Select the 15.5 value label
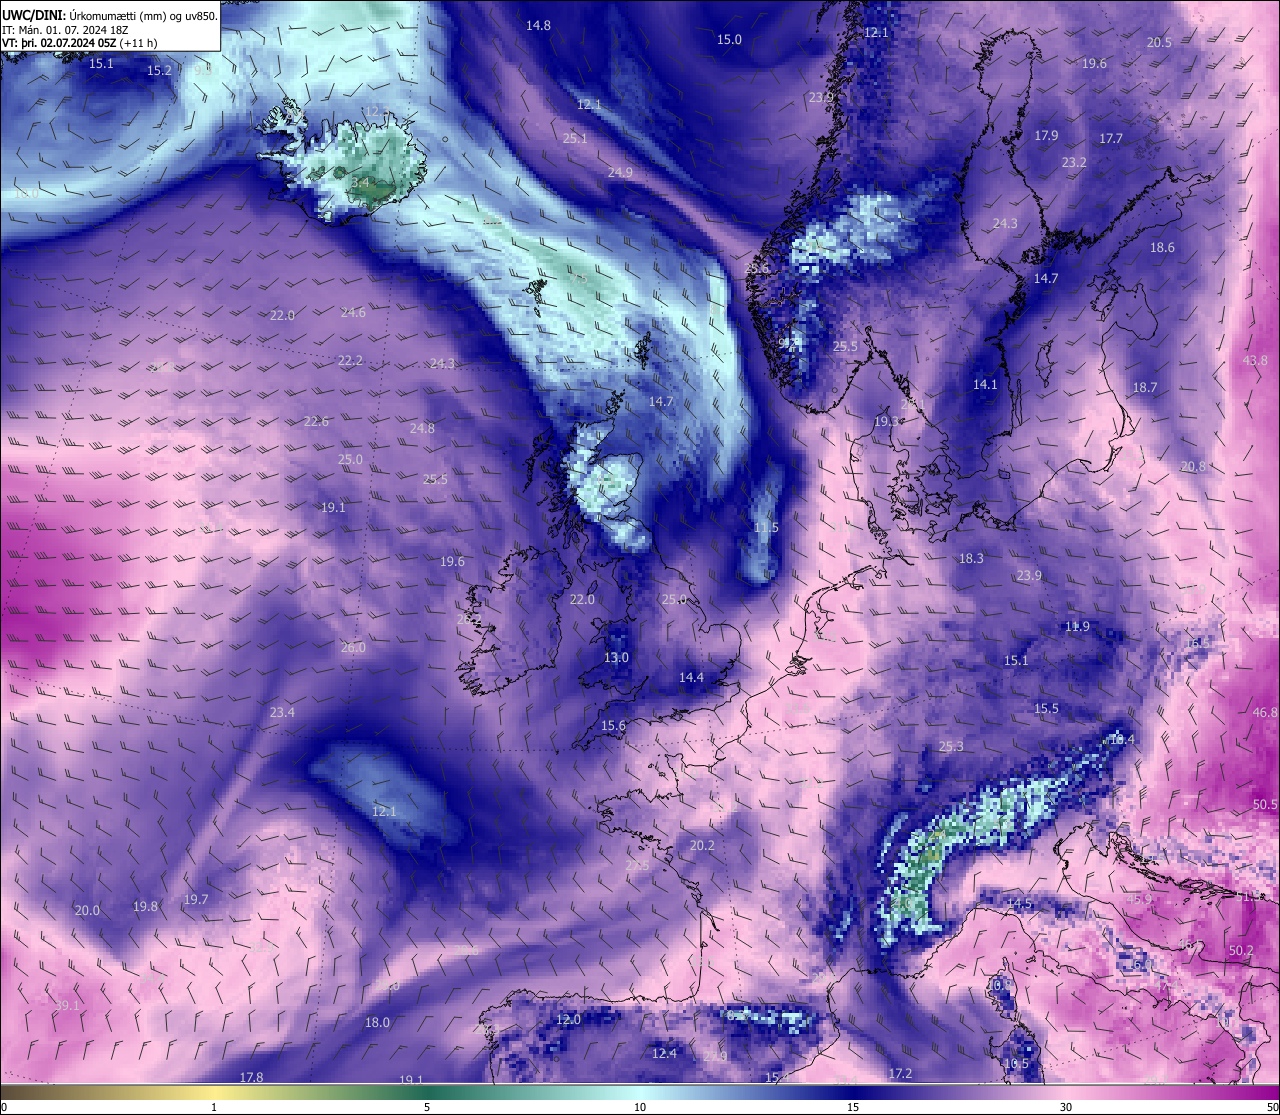Image resolution: width=1280 pixels, height=1115 pixels. click(x=1046, y=708)
